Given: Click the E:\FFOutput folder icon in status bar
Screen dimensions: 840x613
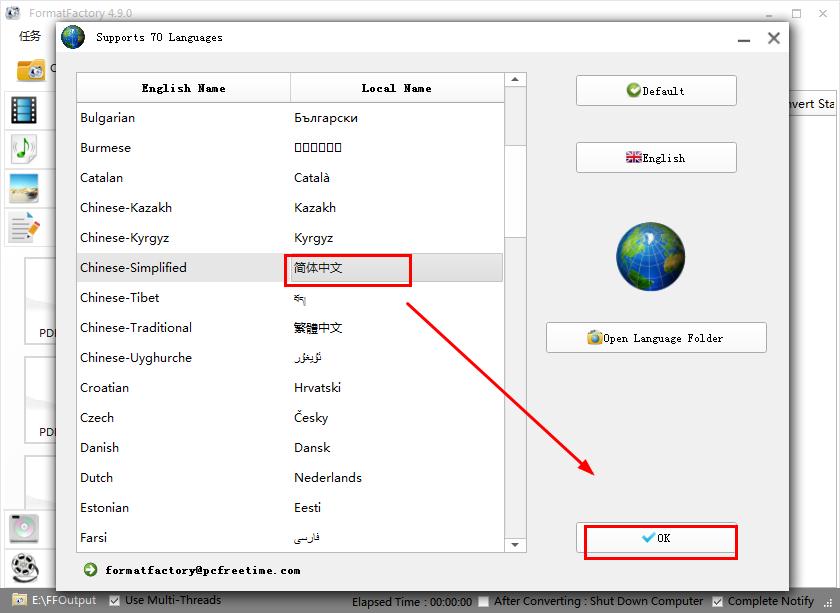Looking at the screenshot, I should [19, 600].
